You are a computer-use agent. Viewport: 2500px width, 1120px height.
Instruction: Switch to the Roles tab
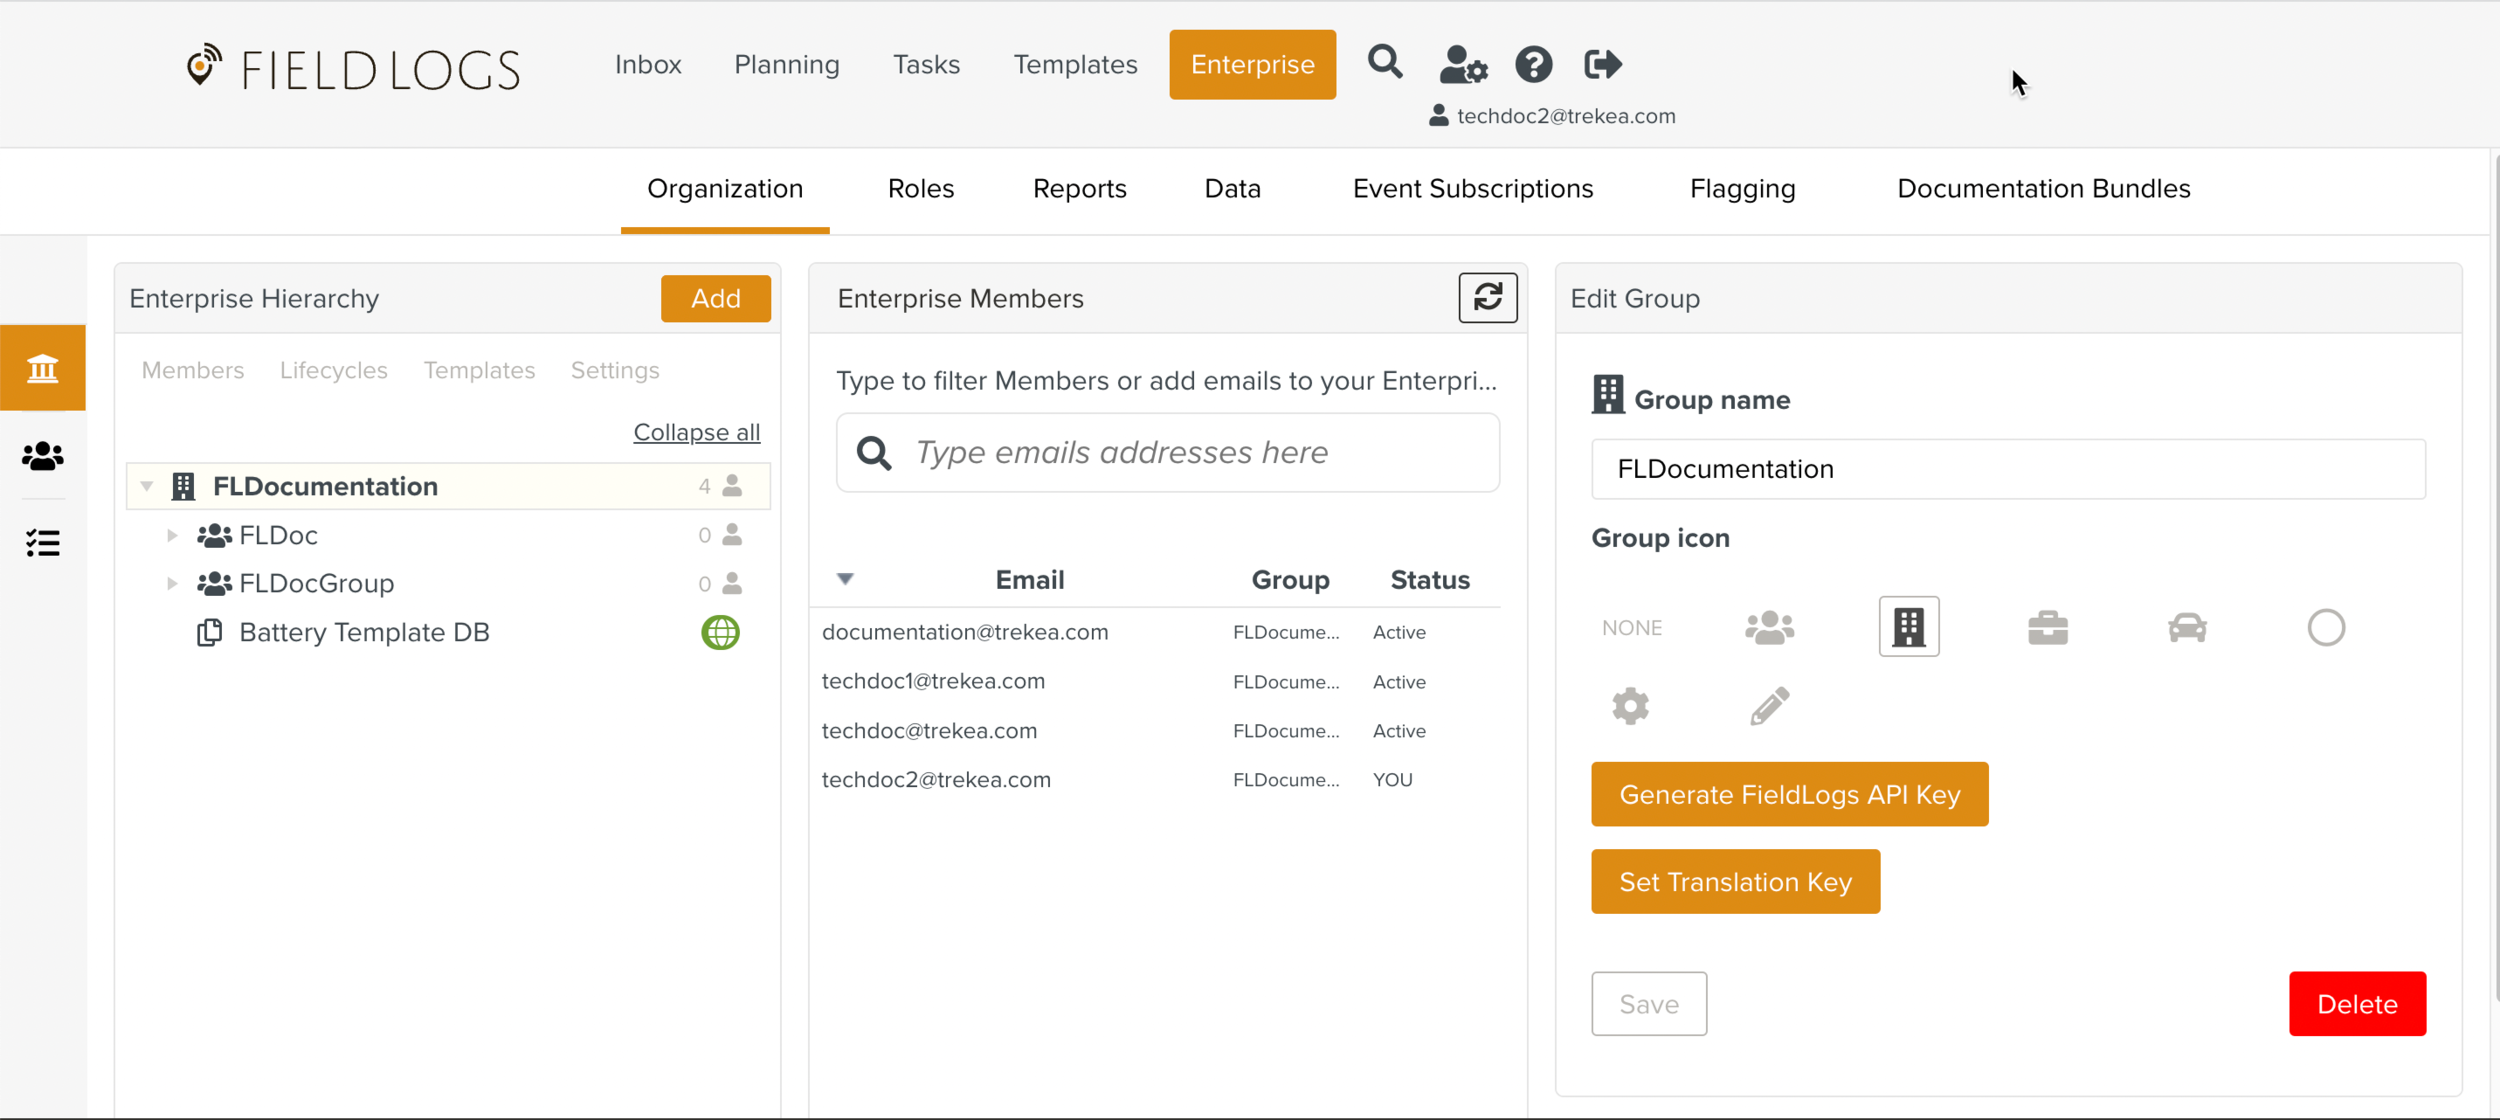(920, 189)
